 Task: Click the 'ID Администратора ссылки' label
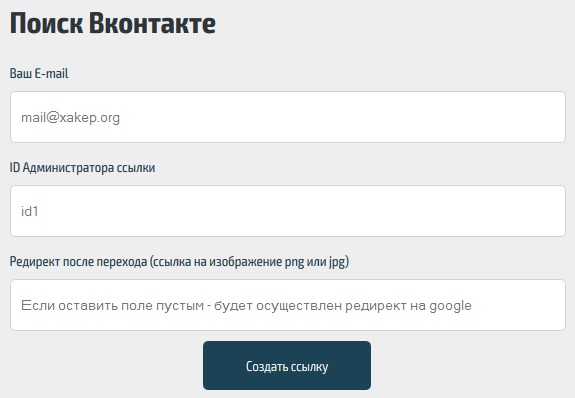click(x=82, y=168)
